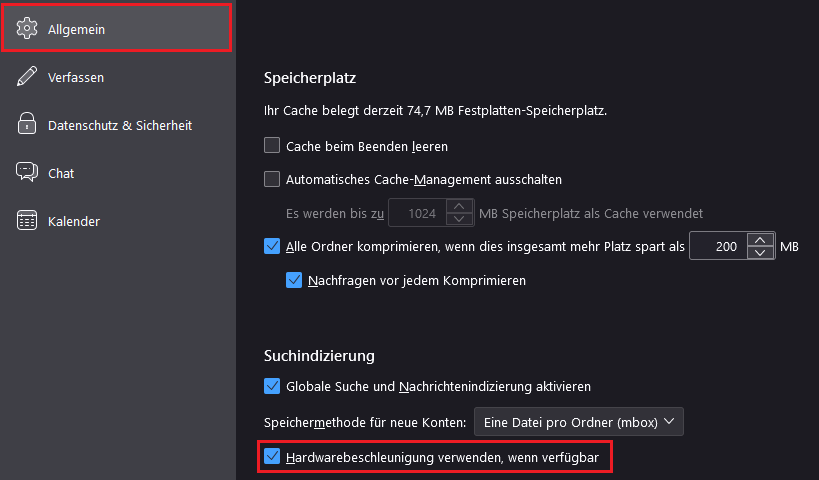Screen dimensions: 819x480
Task: Open the Speichermethode für neue Konten dropdown
Action: 578,422
